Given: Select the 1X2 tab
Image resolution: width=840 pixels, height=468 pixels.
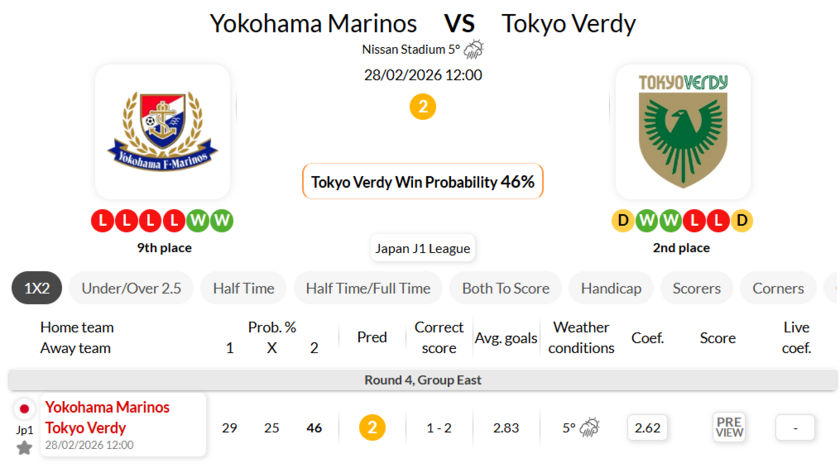Looking at the screenshot, I should pyautogui.click(x=37, y=288).
